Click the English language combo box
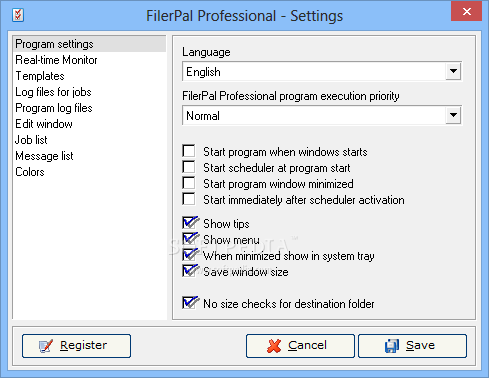 click(x=322, y=71)
